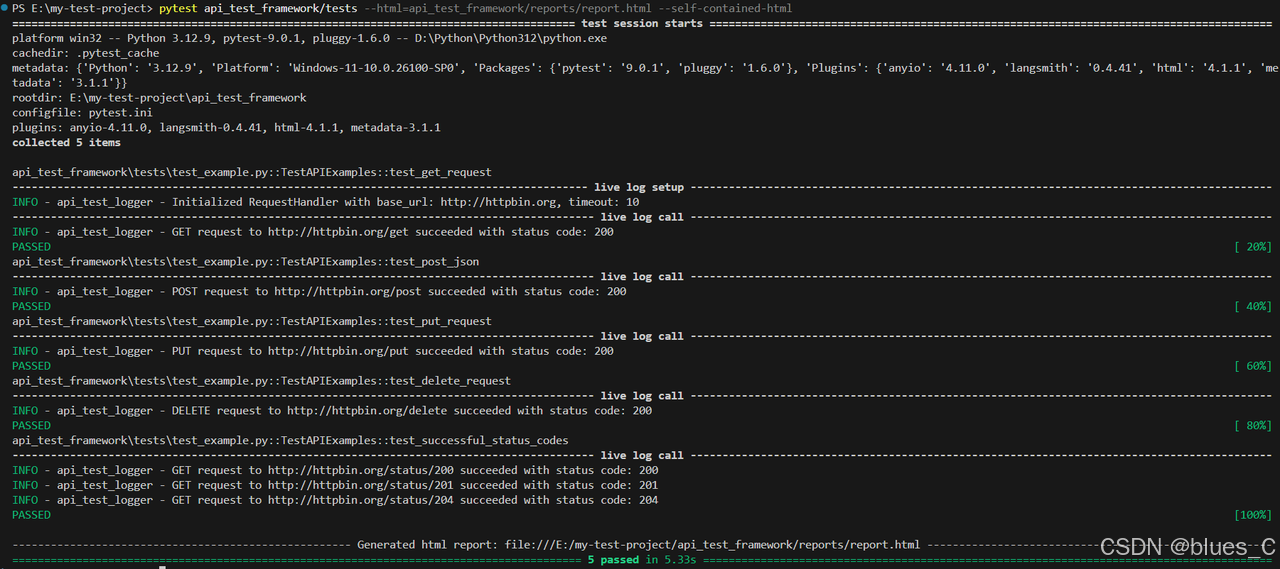Click the 'cachedir: .pytest_cache' line

86,53
